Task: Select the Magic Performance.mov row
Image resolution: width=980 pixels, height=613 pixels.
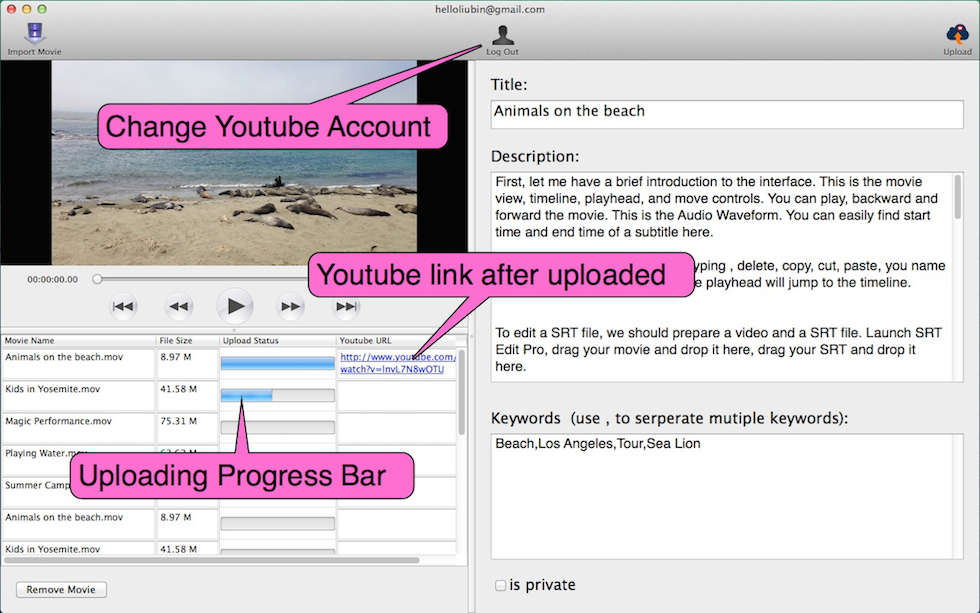Action: [x=229, y=427]
